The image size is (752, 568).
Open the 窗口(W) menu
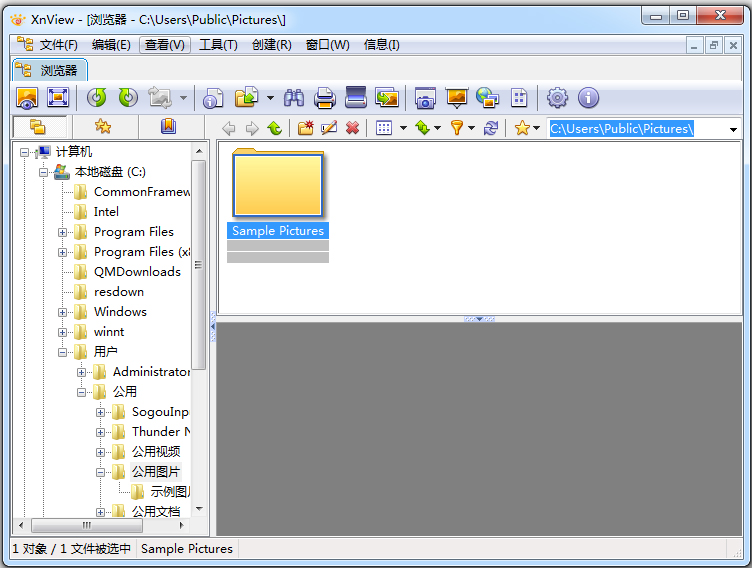328,45
